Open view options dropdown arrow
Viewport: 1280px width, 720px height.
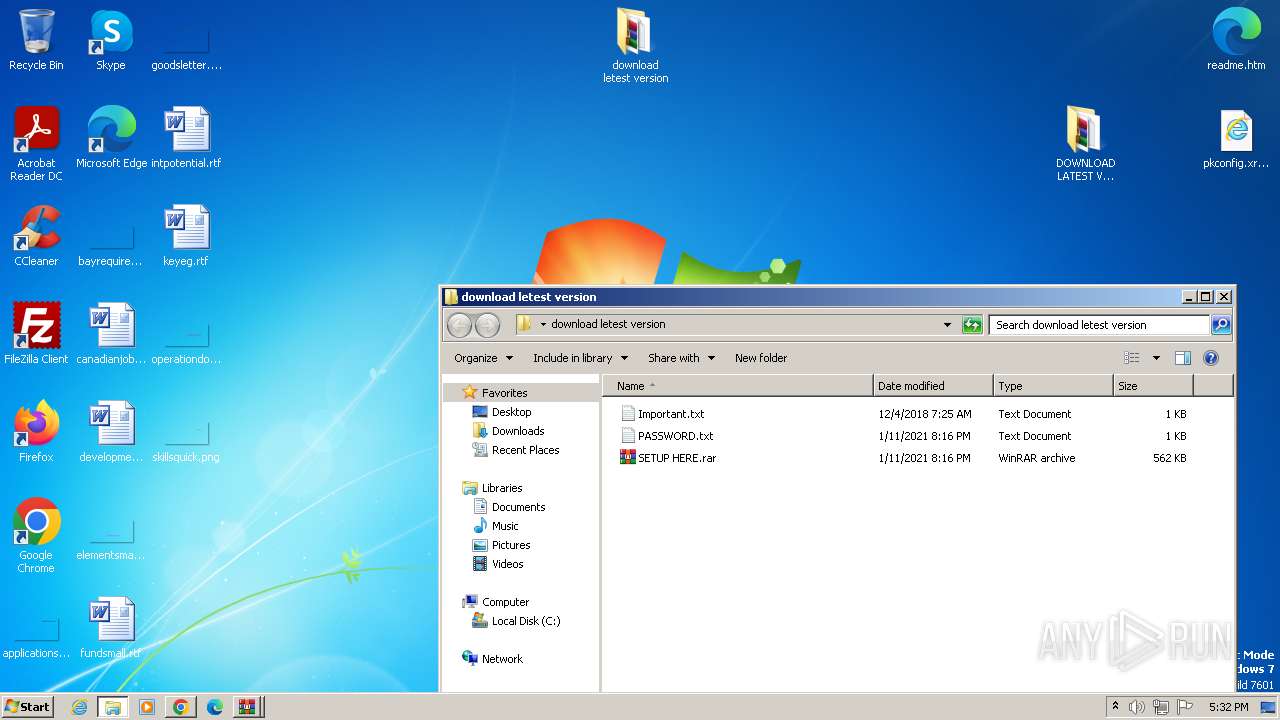[x=1156, y=358]
